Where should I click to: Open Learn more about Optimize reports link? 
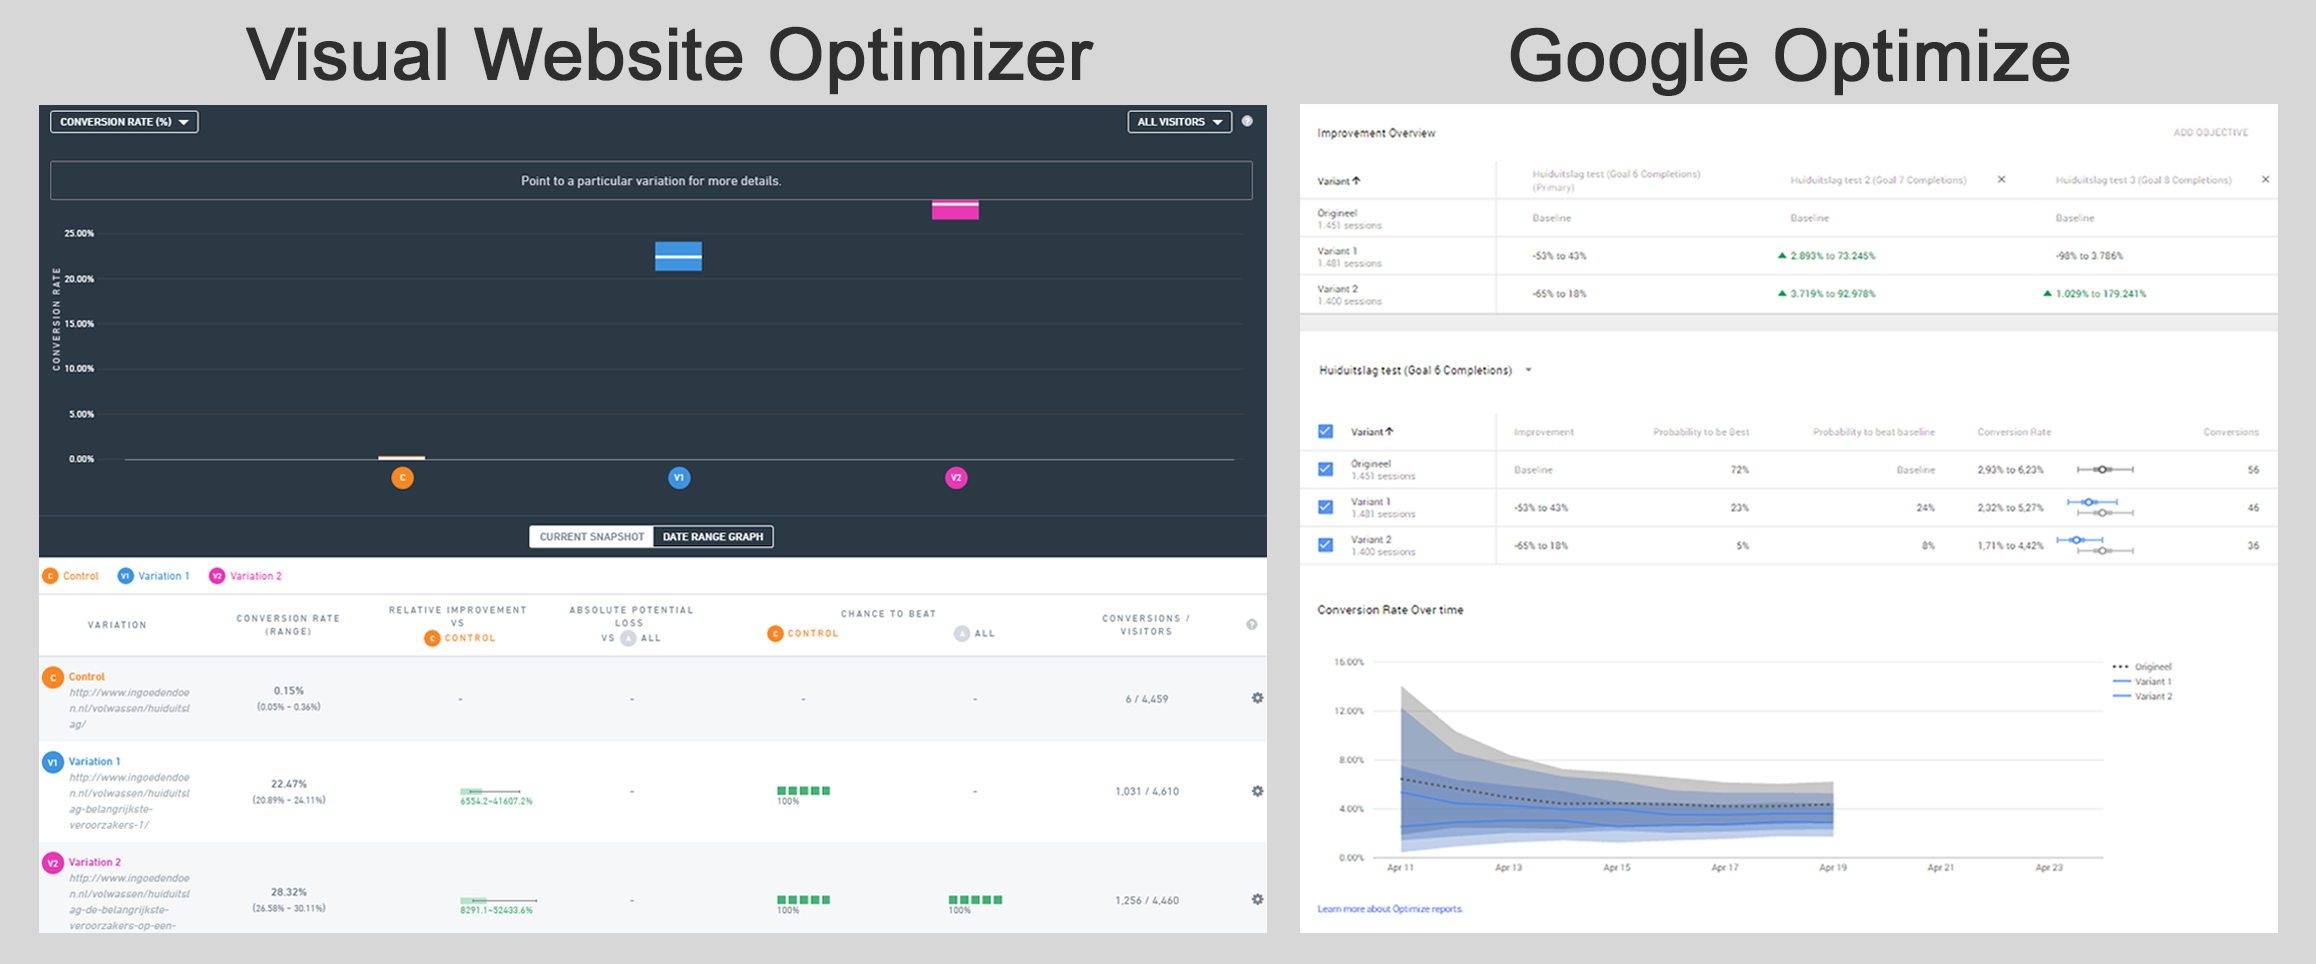(x=1390, y=909)
